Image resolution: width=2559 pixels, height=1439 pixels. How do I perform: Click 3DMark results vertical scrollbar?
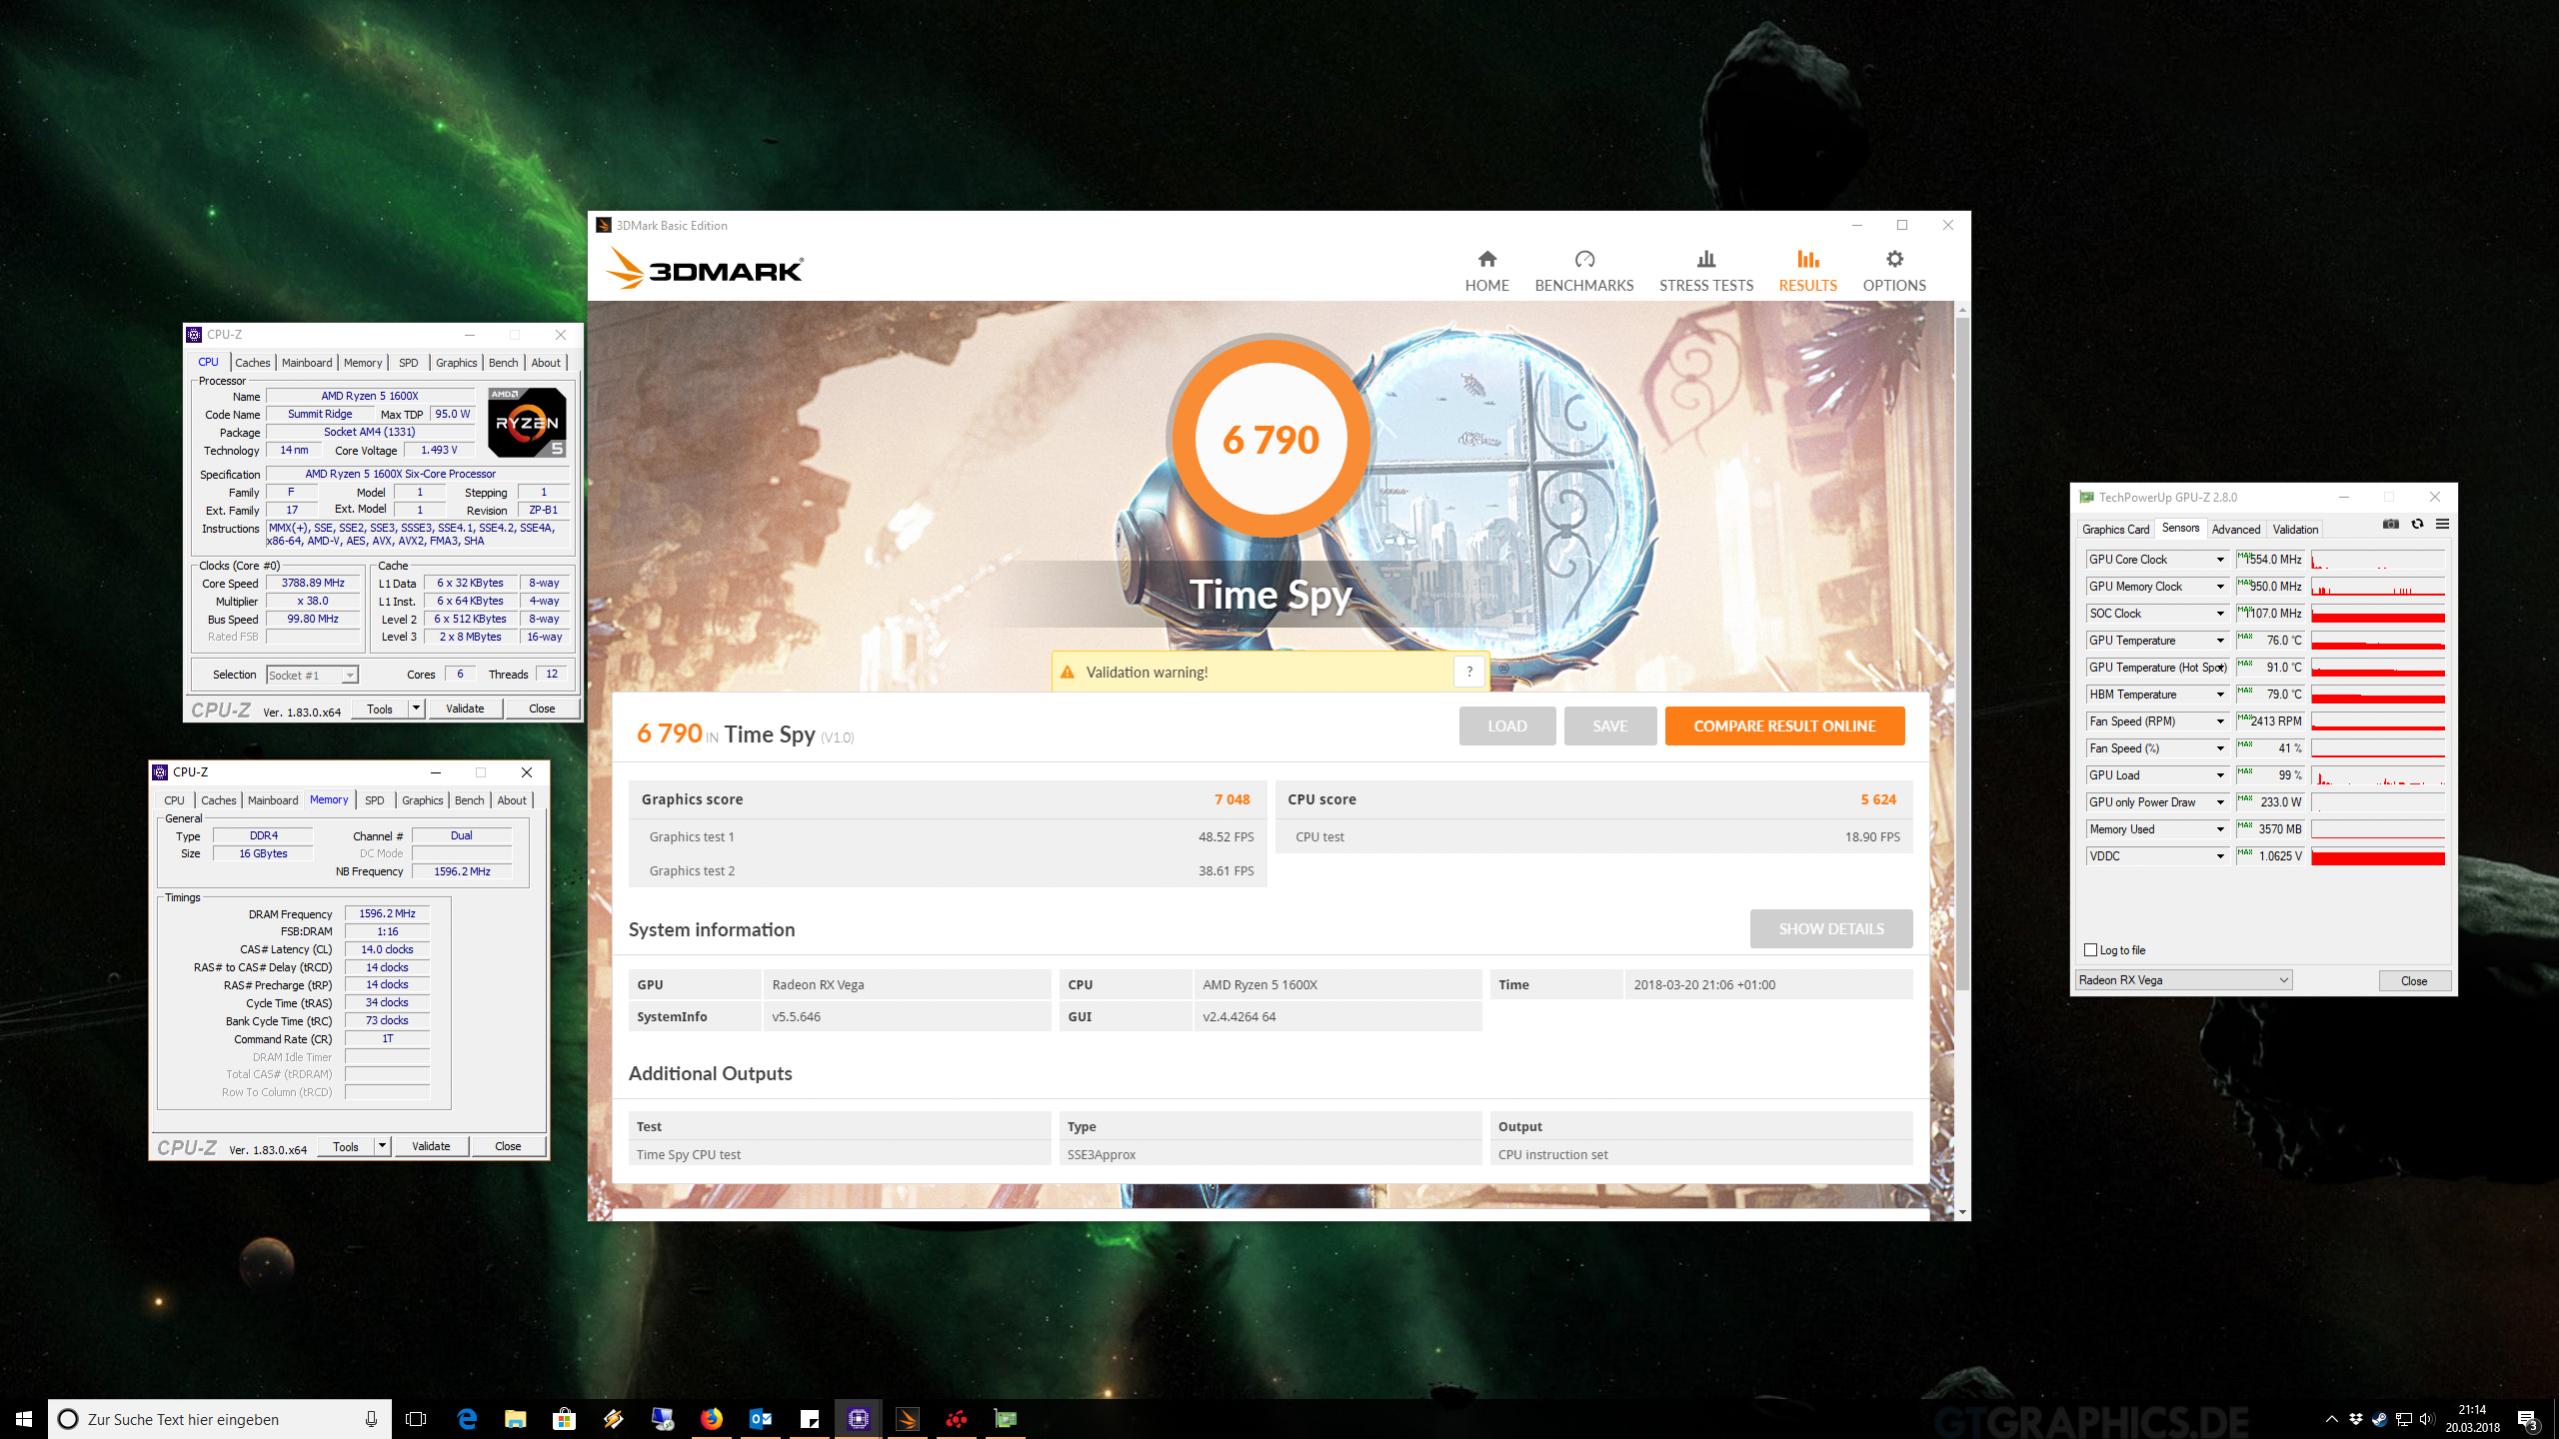click(x=1961, y=650)
